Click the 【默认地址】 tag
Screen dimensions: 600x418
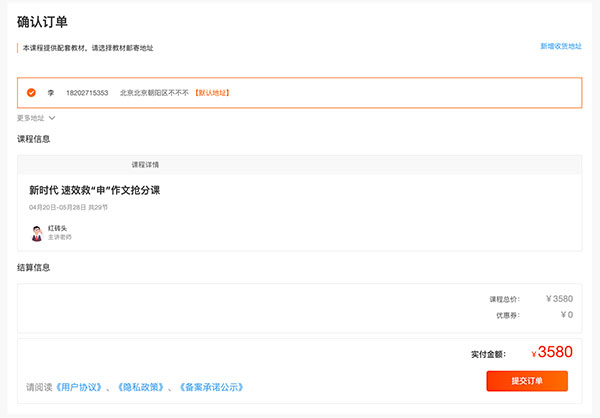(212, 93)
